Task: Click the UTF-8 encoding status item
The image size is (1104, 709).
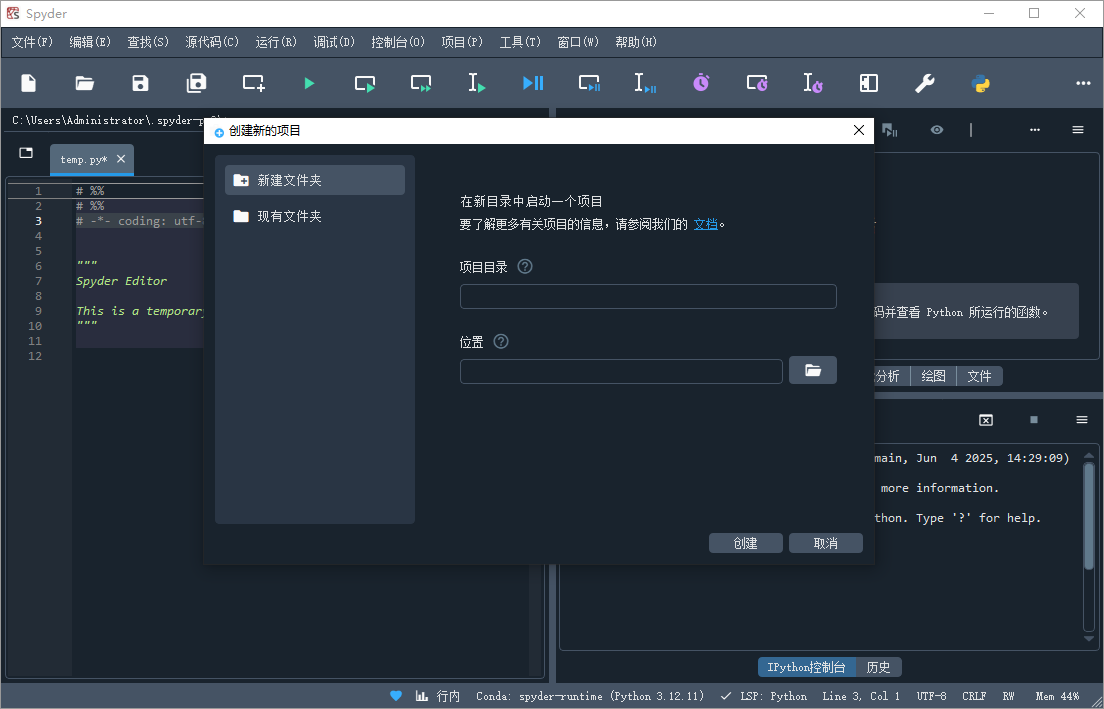Action: (x=932, y=696)
